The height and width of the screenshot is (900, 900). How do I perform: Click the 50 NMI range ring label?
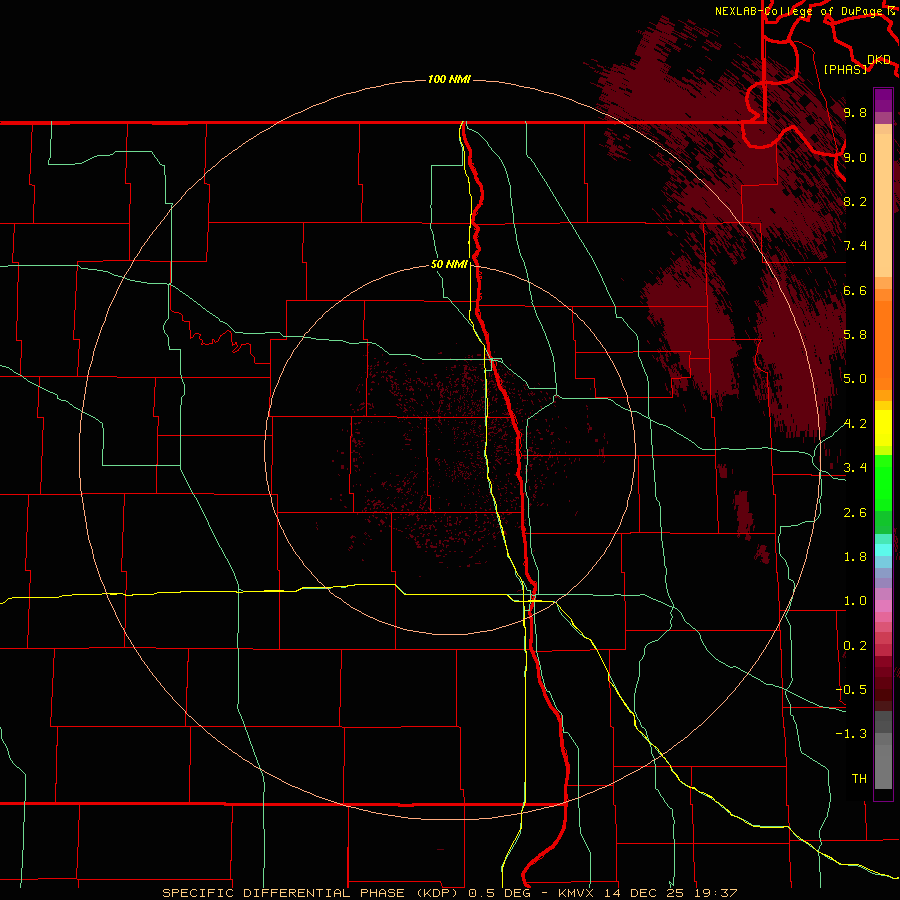[449, 264]
